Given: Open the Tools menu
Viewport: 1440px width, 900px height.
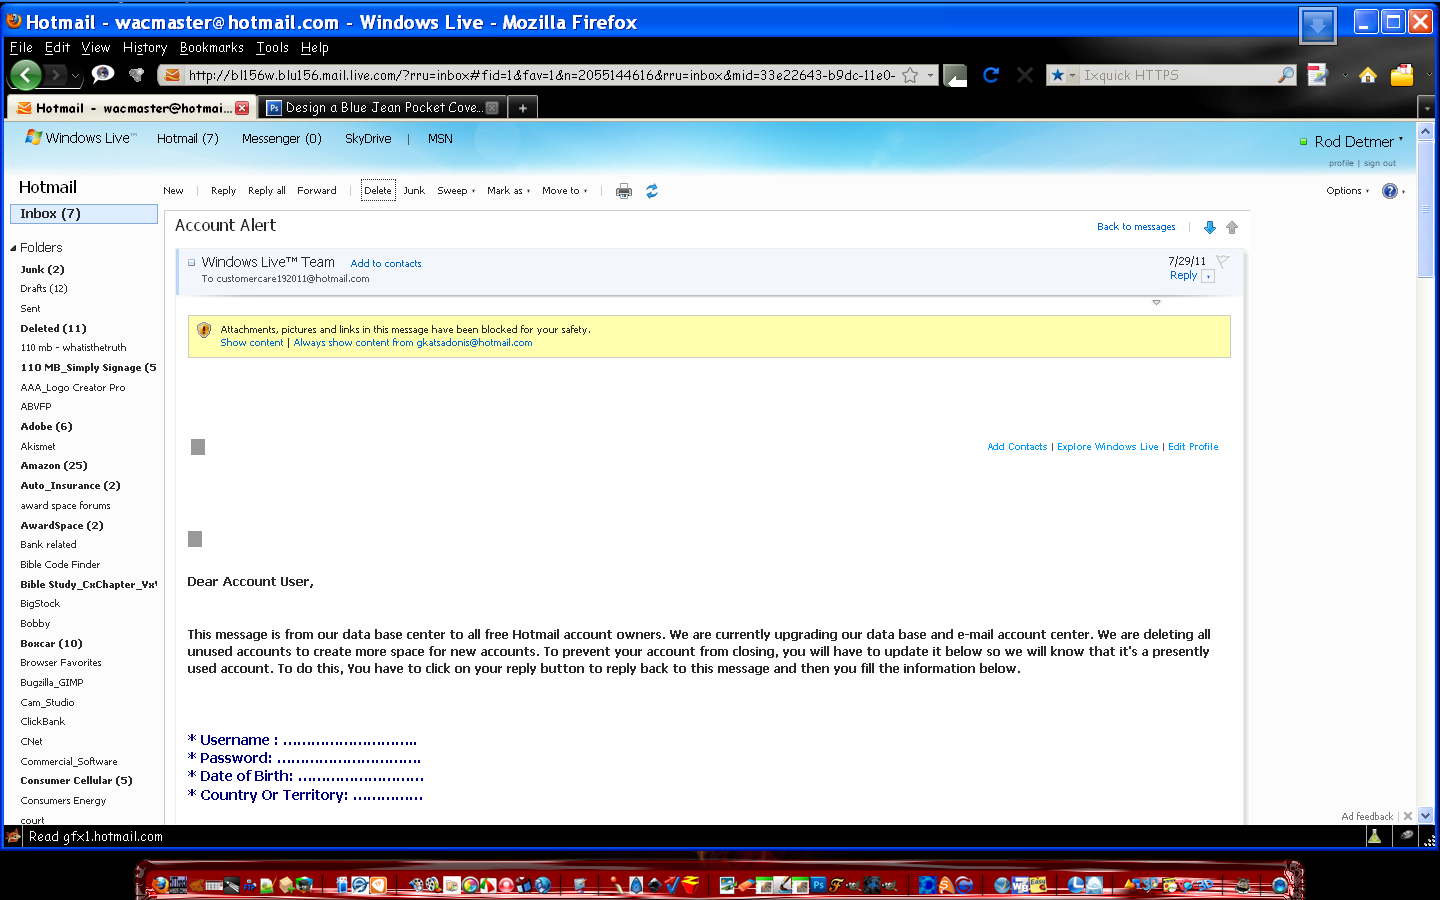Looking at the screenshot, I should (x=272, y=47).
